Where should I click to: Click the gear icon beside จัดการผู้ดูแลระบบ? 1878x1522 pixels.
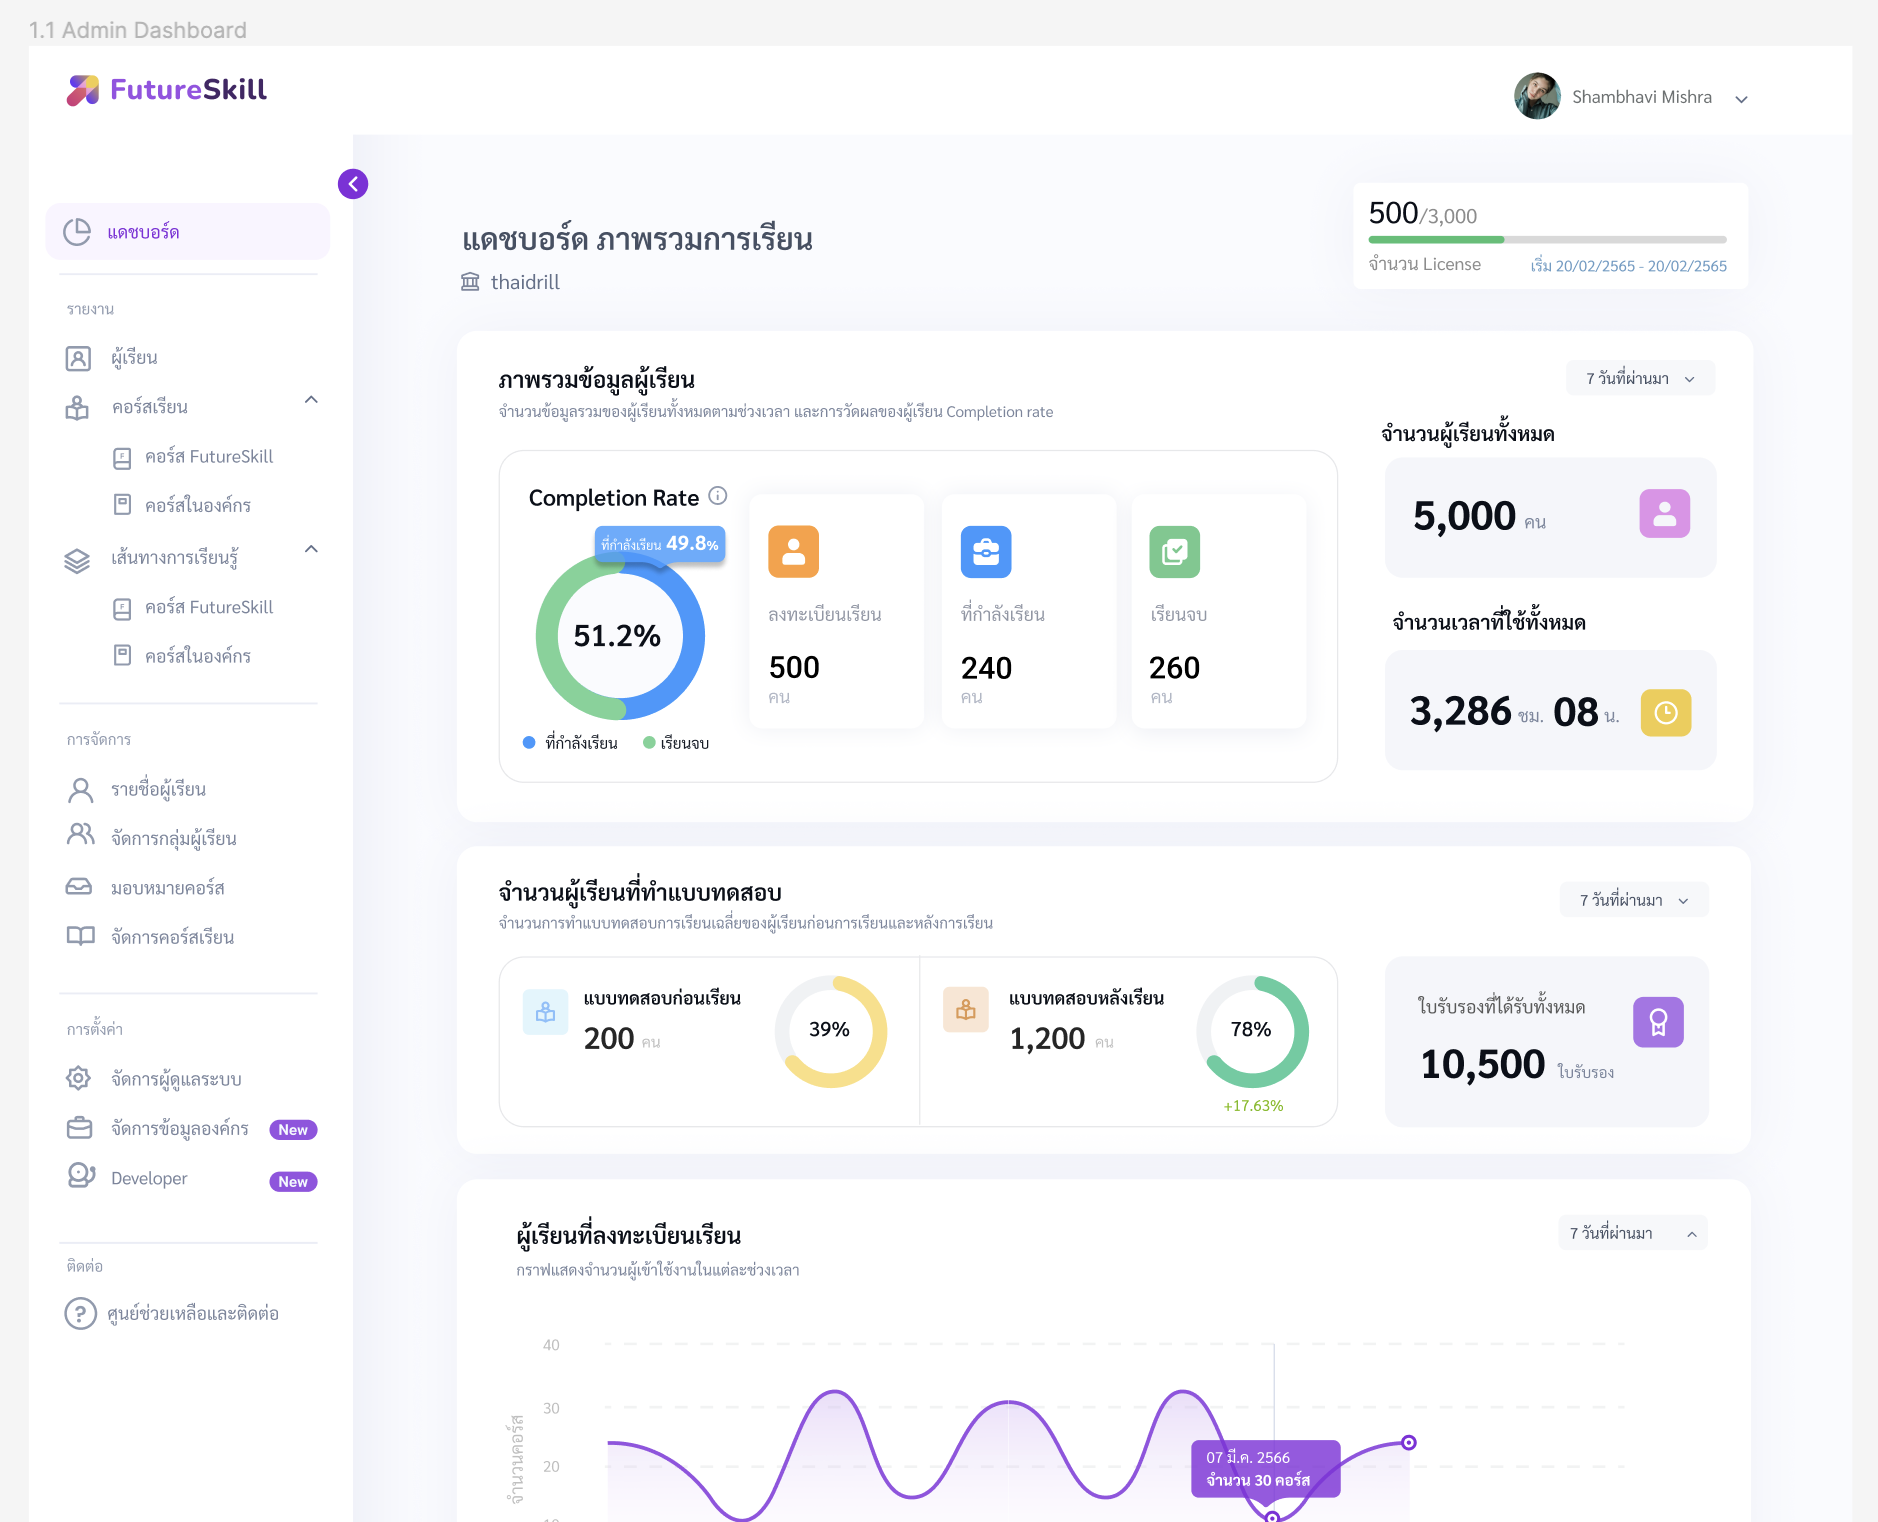78,1078
